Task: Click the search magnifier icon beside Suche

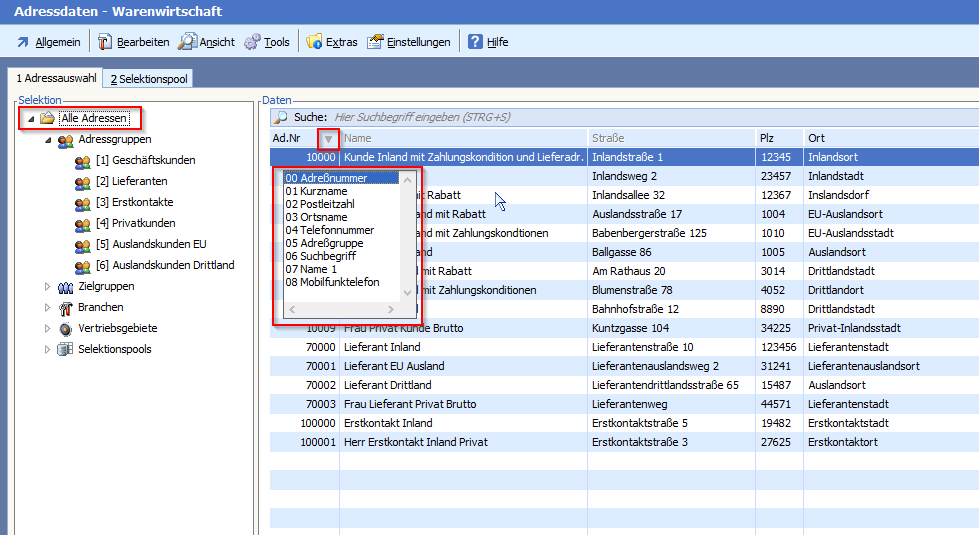Action: (x=281, y=117)
